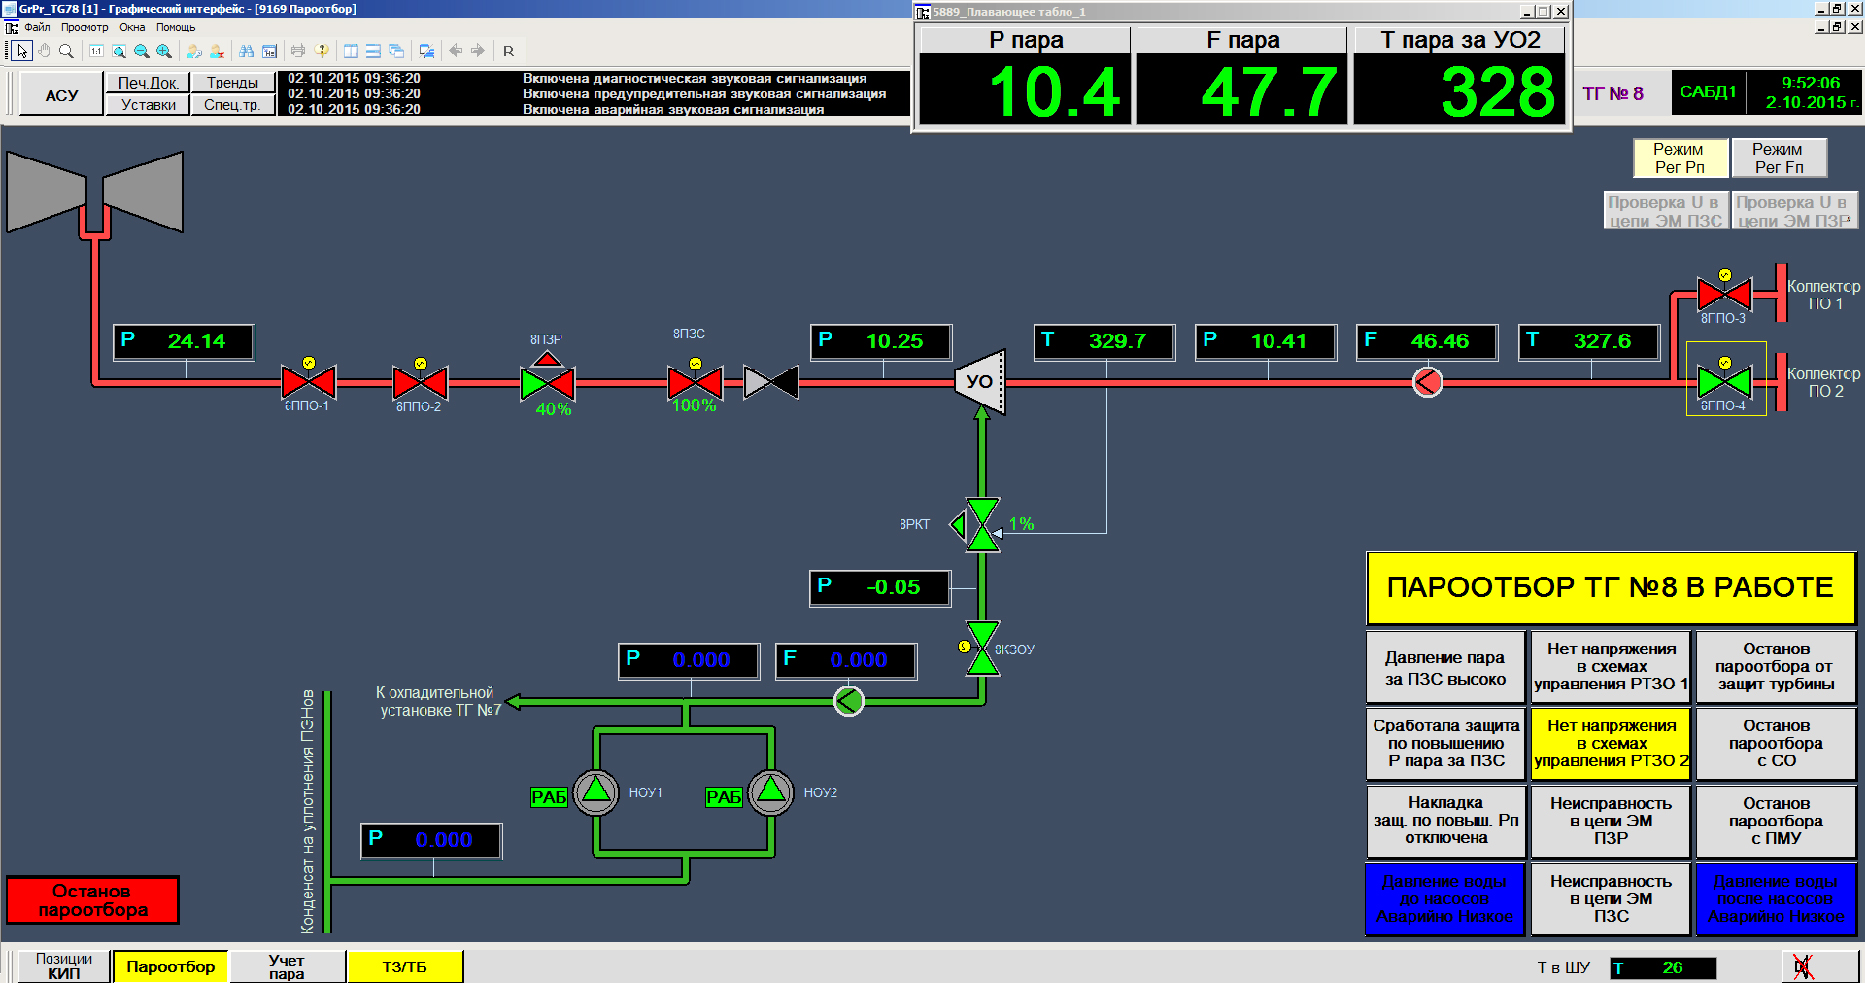This screenshot has width=1867, height=983.
Task: Select valve 8ППО-1 on steam line
Action: (308, 382)
